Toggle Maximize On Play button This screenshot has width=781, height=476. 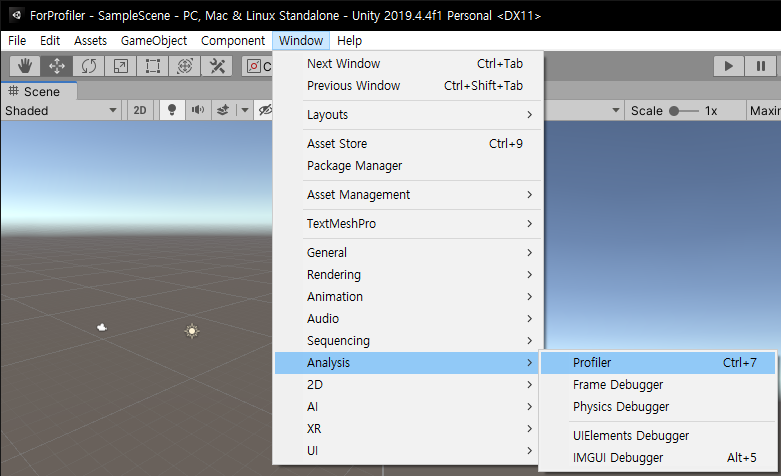[764, 111]
